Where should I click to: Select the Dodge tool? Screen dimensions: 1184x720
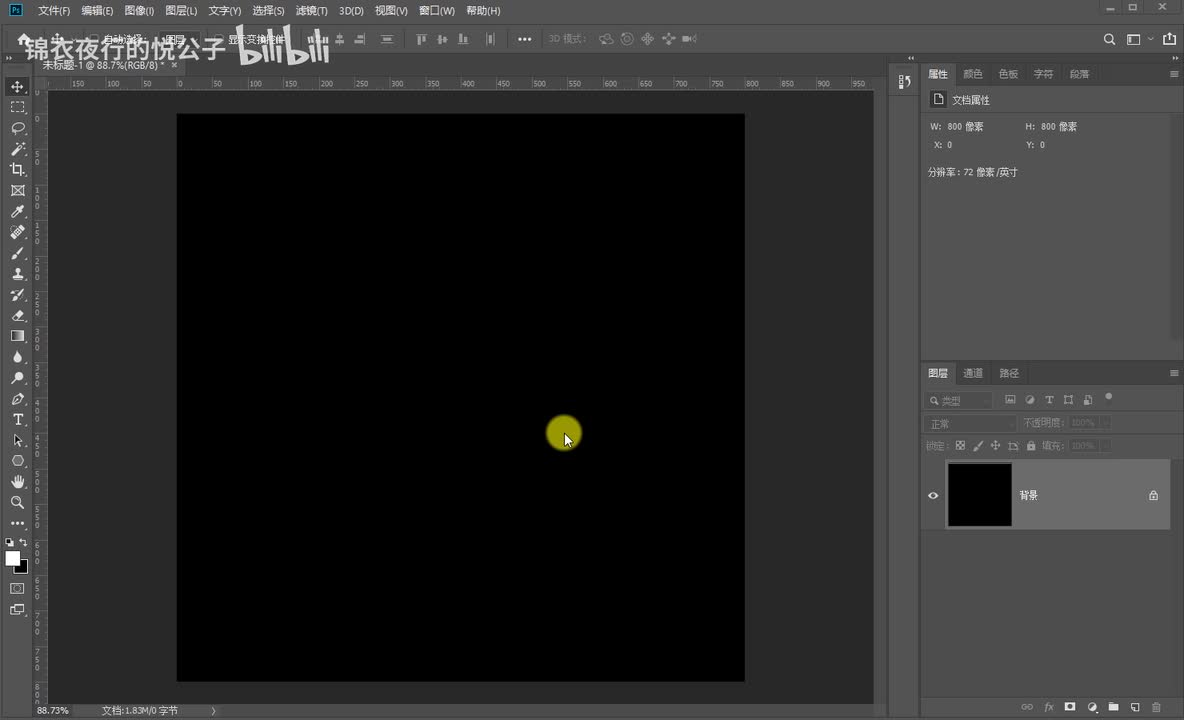point(17,378)
